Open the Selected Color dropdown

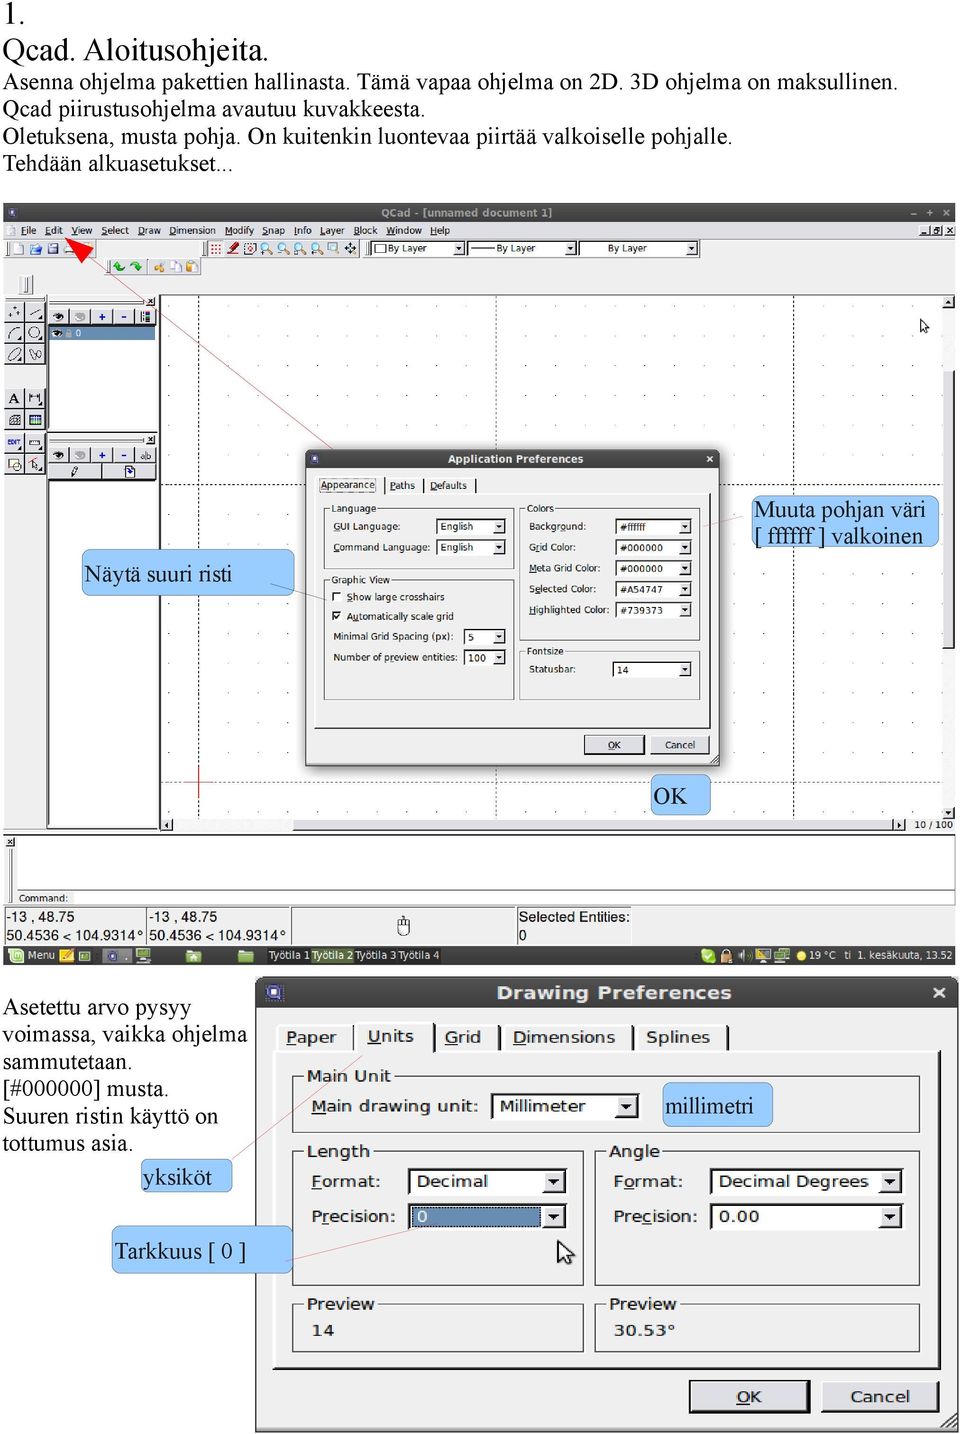tap(654, 590)
